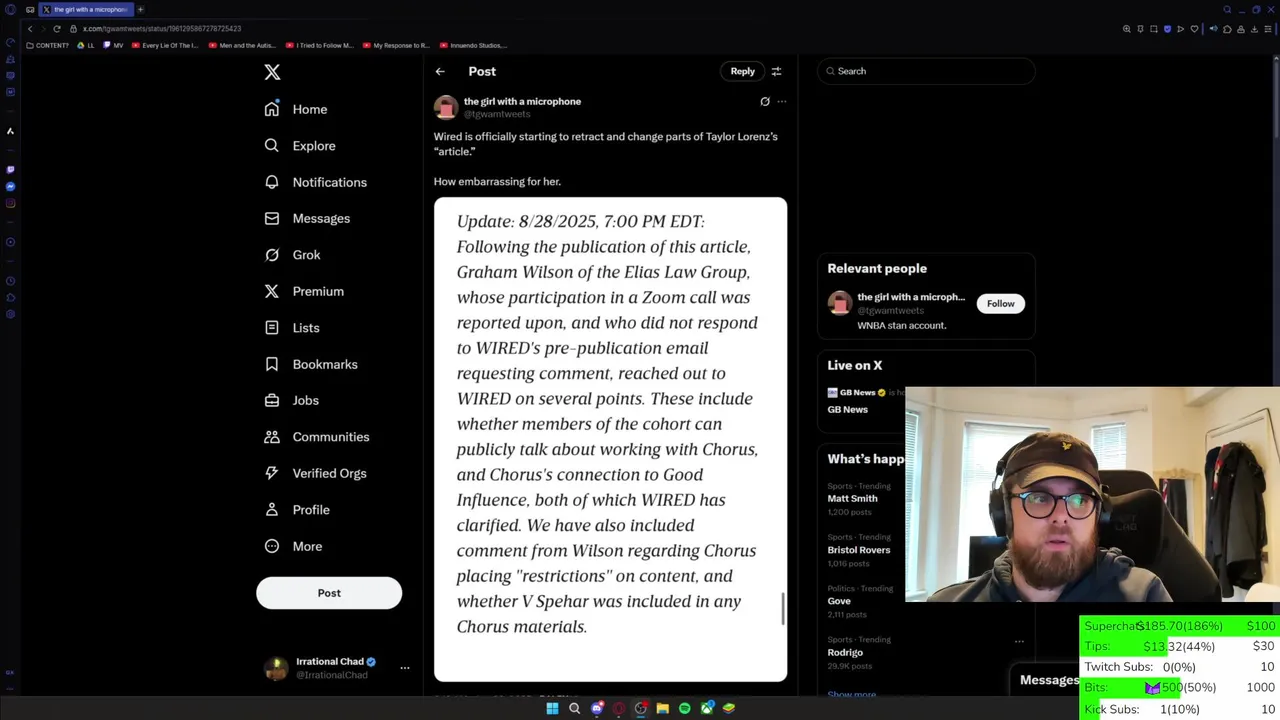Viewport: 1280px width, 720px height.
Task: Open Grok in X sidebar
Action: coord(293,255)
